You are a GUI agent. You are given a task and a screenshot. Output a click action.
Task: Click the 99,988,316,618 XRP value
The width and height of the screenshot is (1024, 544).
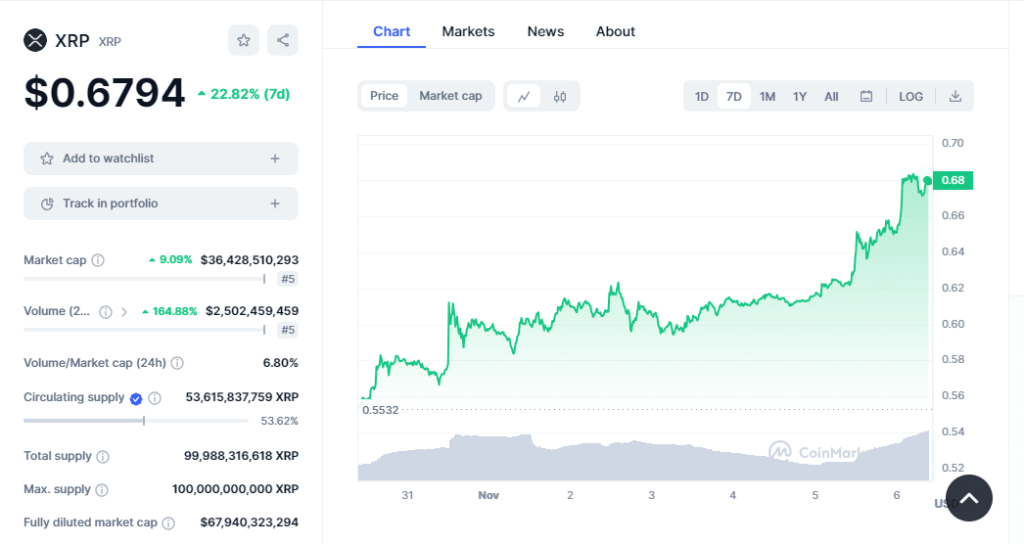(x=241, y=456)
